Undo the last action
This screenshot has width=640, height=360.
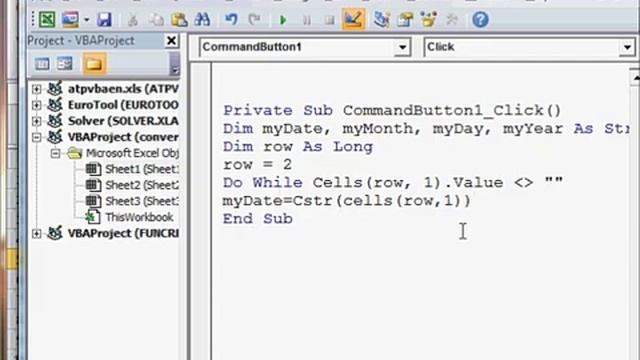[x=231, y=20]
